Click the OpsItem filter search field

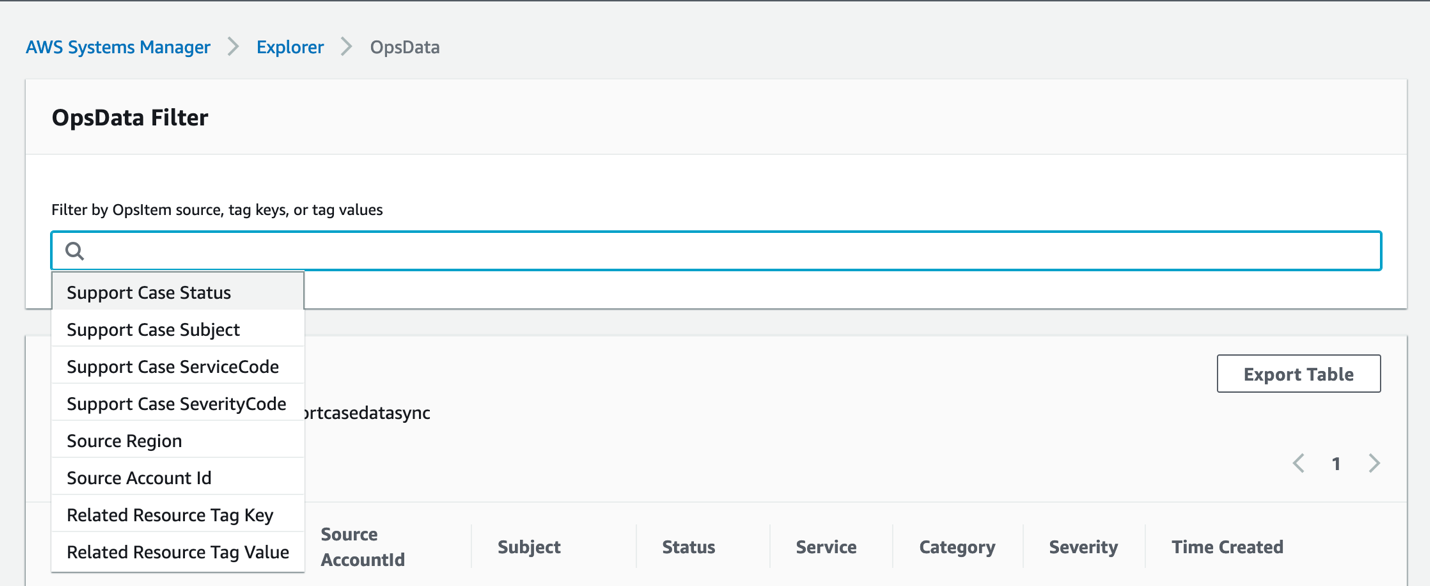[x=700, y=250]
